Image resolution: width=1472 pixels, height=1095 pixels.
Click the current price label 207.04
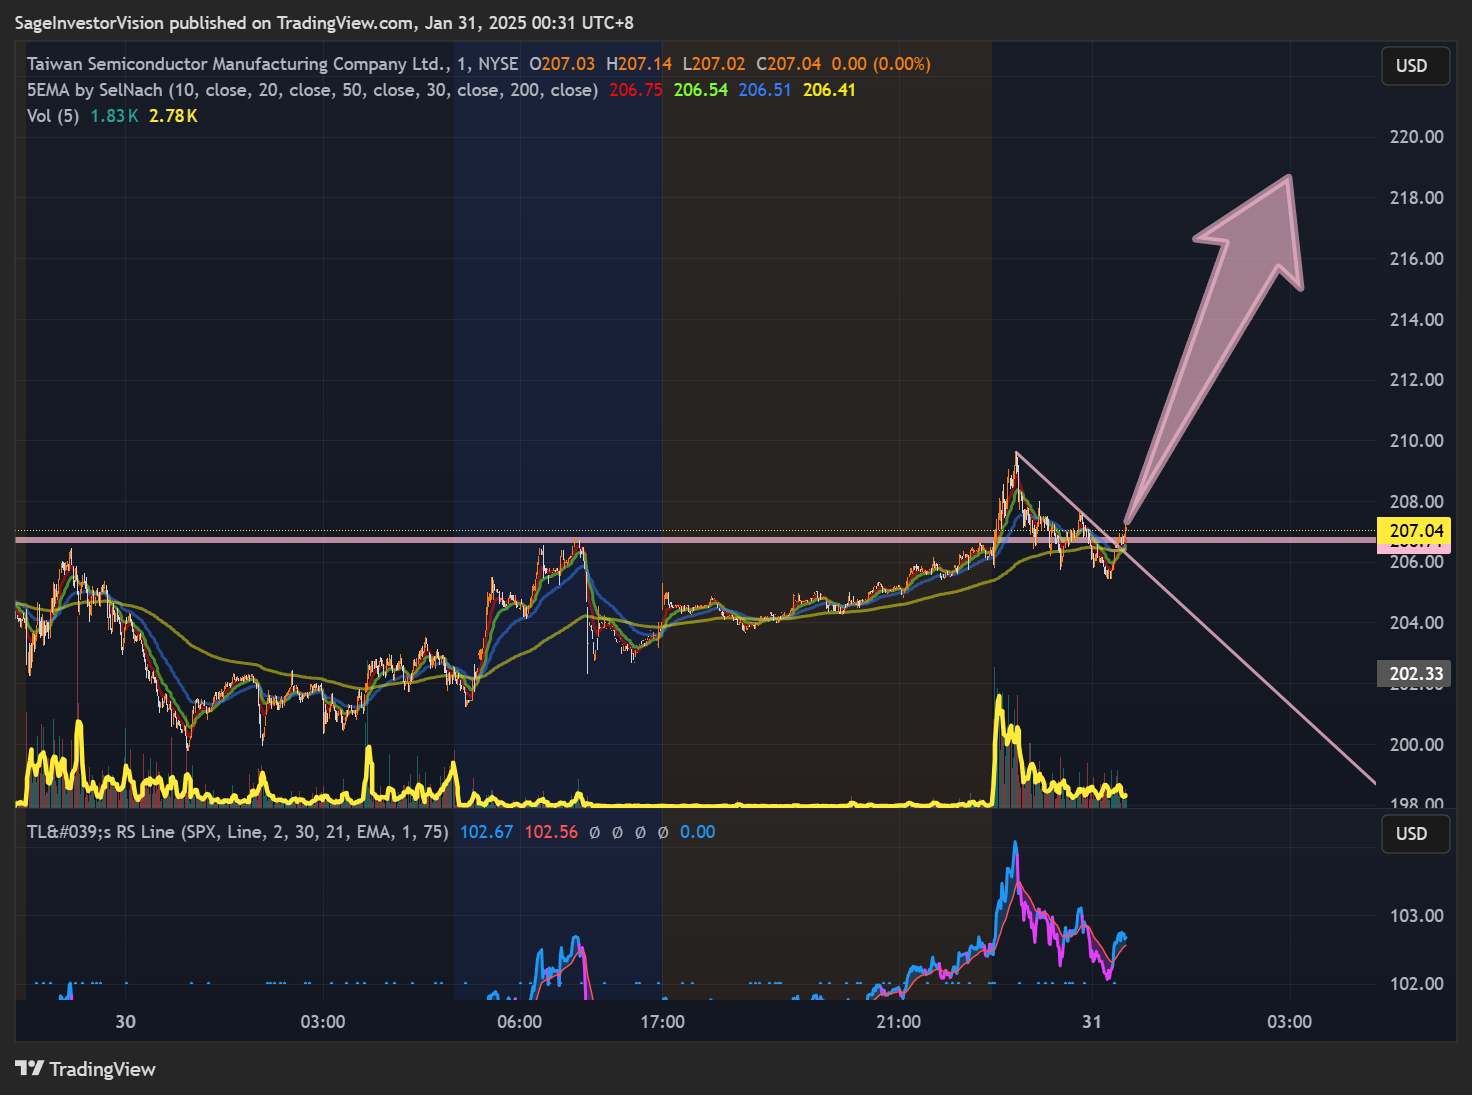[x=1416, y=531]
